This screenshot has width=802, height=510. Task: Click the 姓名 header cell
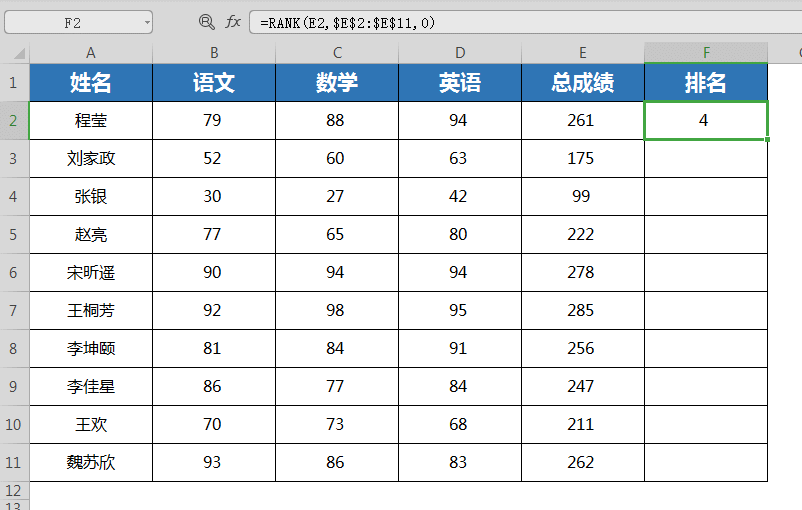pos(91,82)
